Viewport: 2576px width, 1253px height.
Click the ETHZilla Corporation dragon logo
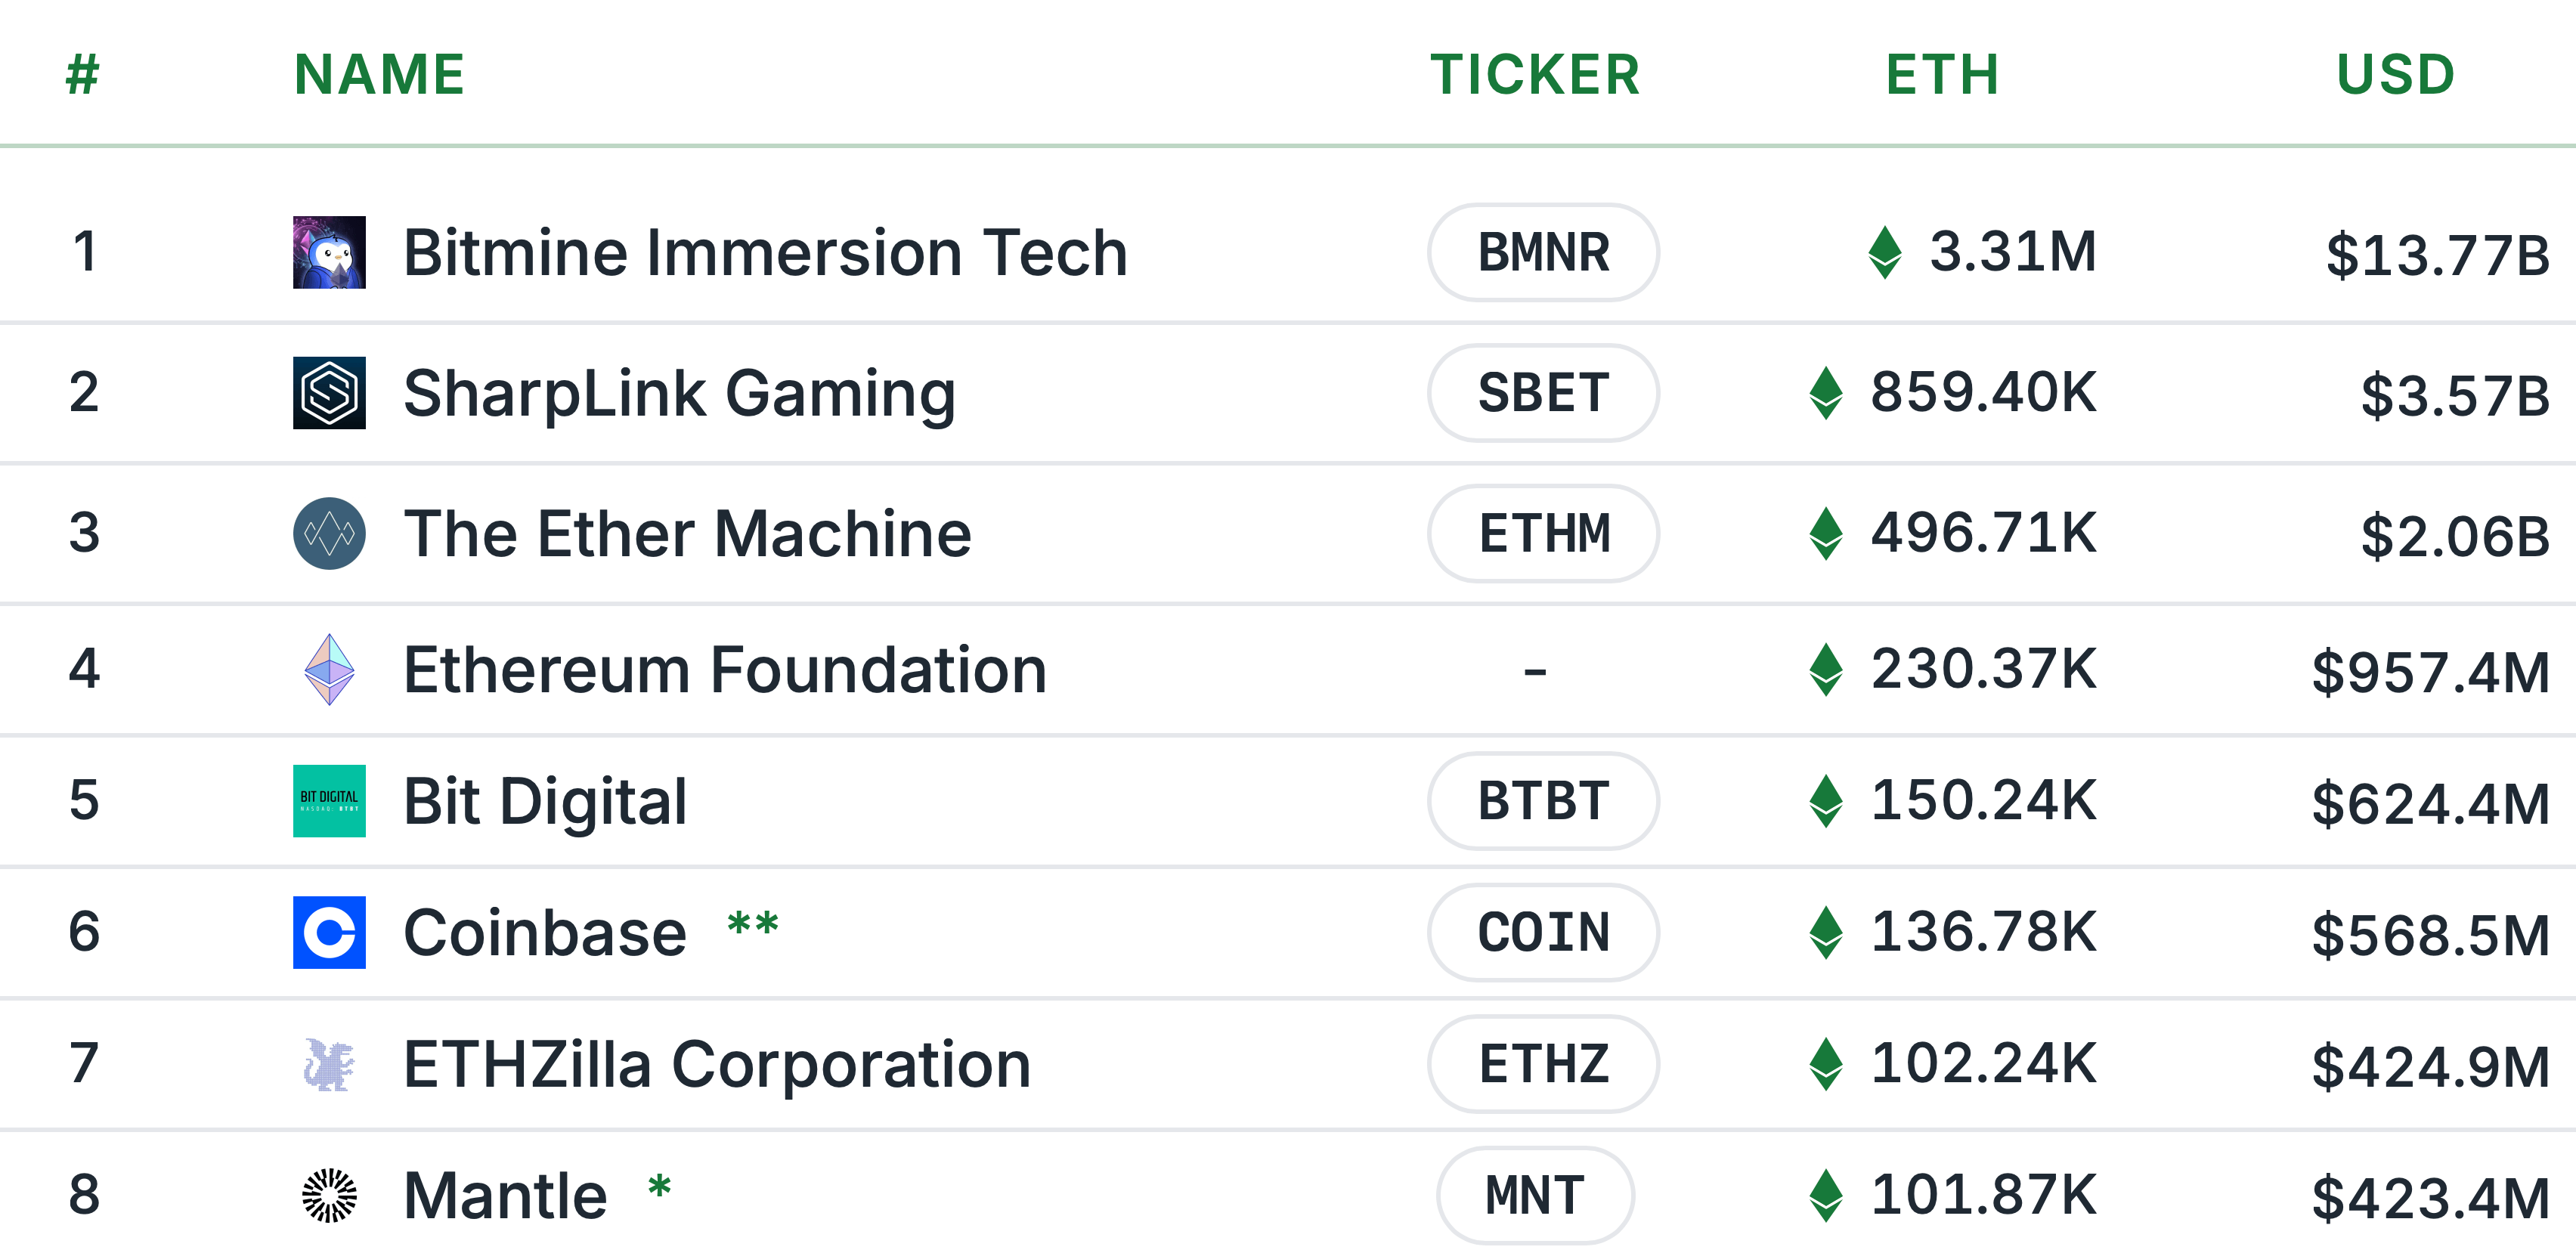(x=329, y=1064)
